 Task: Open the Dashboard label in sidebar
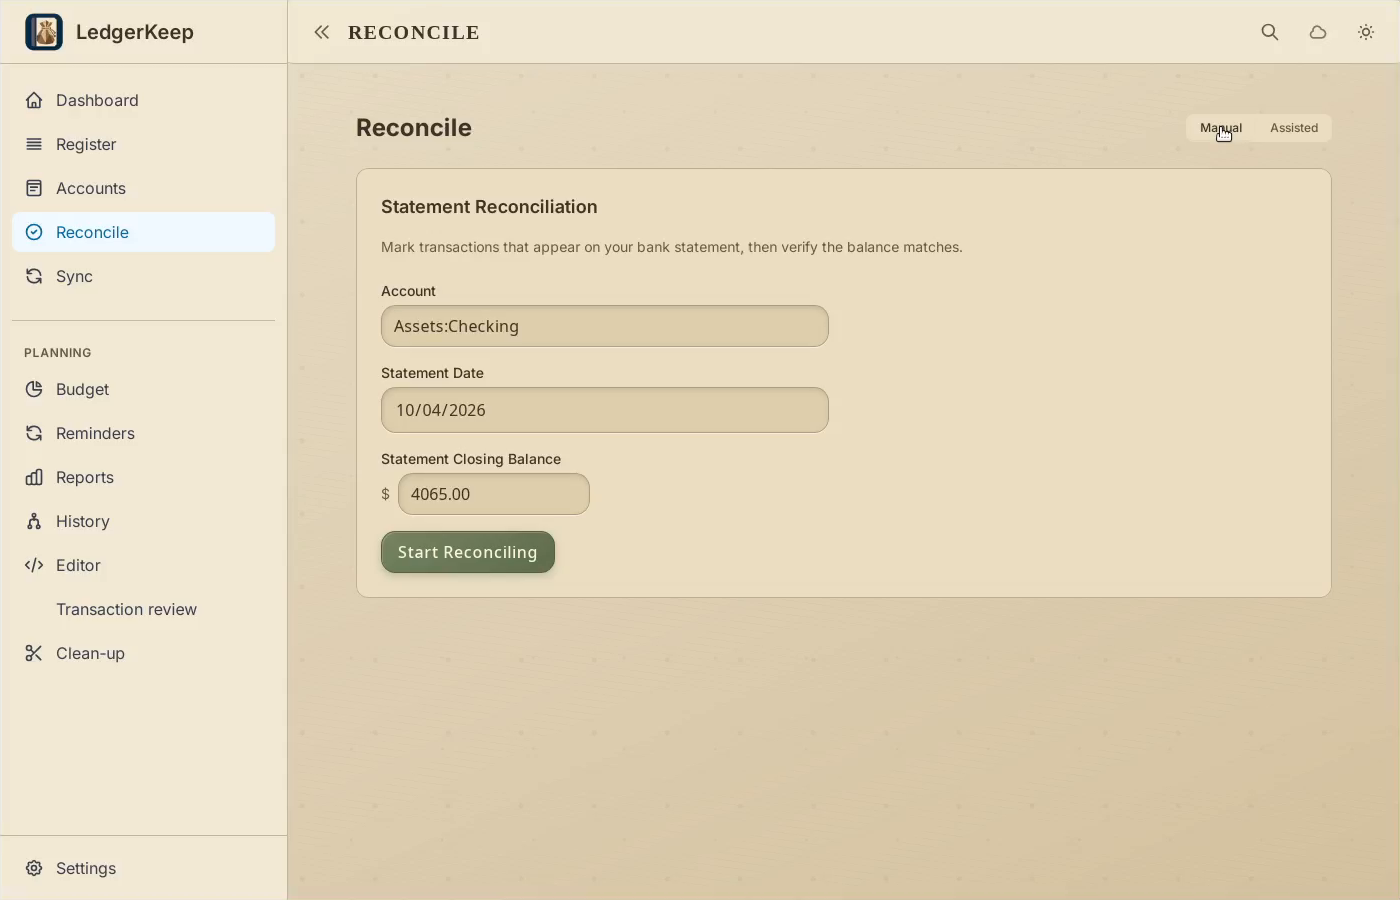[x=97, y=100]
